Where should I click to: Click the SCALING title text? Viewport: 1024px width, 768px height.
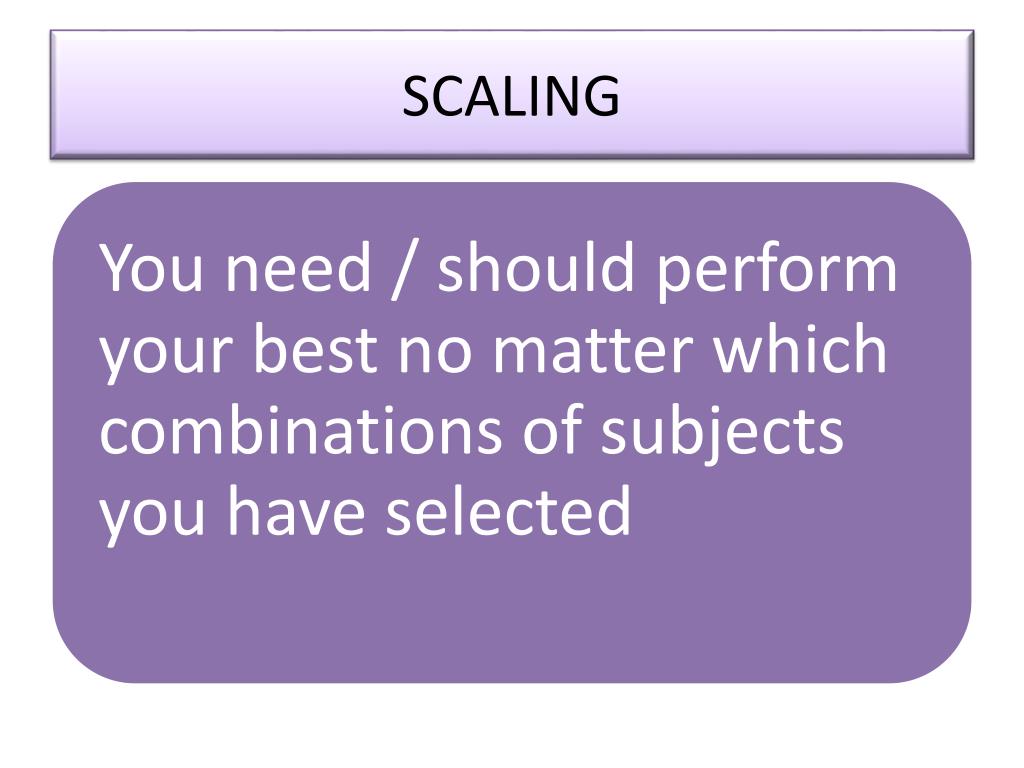coord(511,96)
